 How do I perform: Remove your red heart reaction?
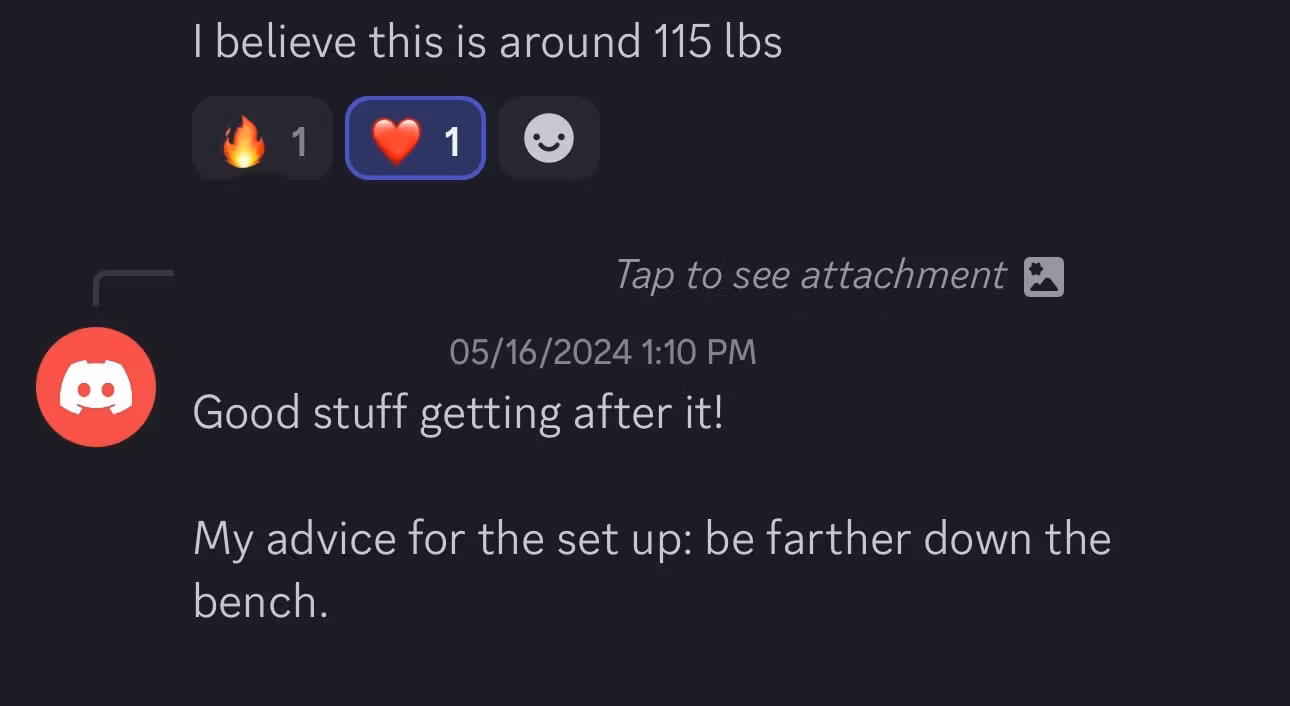pos(415,139)
